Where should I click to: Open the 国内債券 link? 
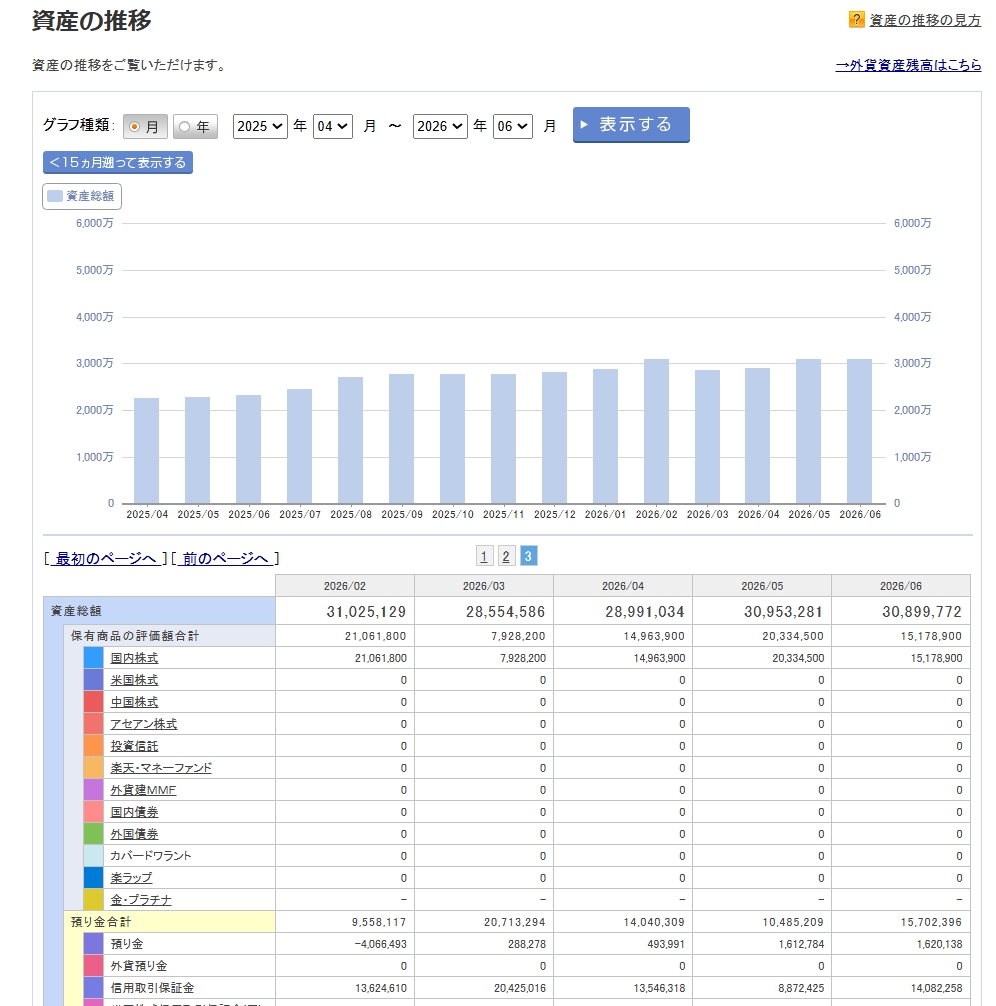134,812
